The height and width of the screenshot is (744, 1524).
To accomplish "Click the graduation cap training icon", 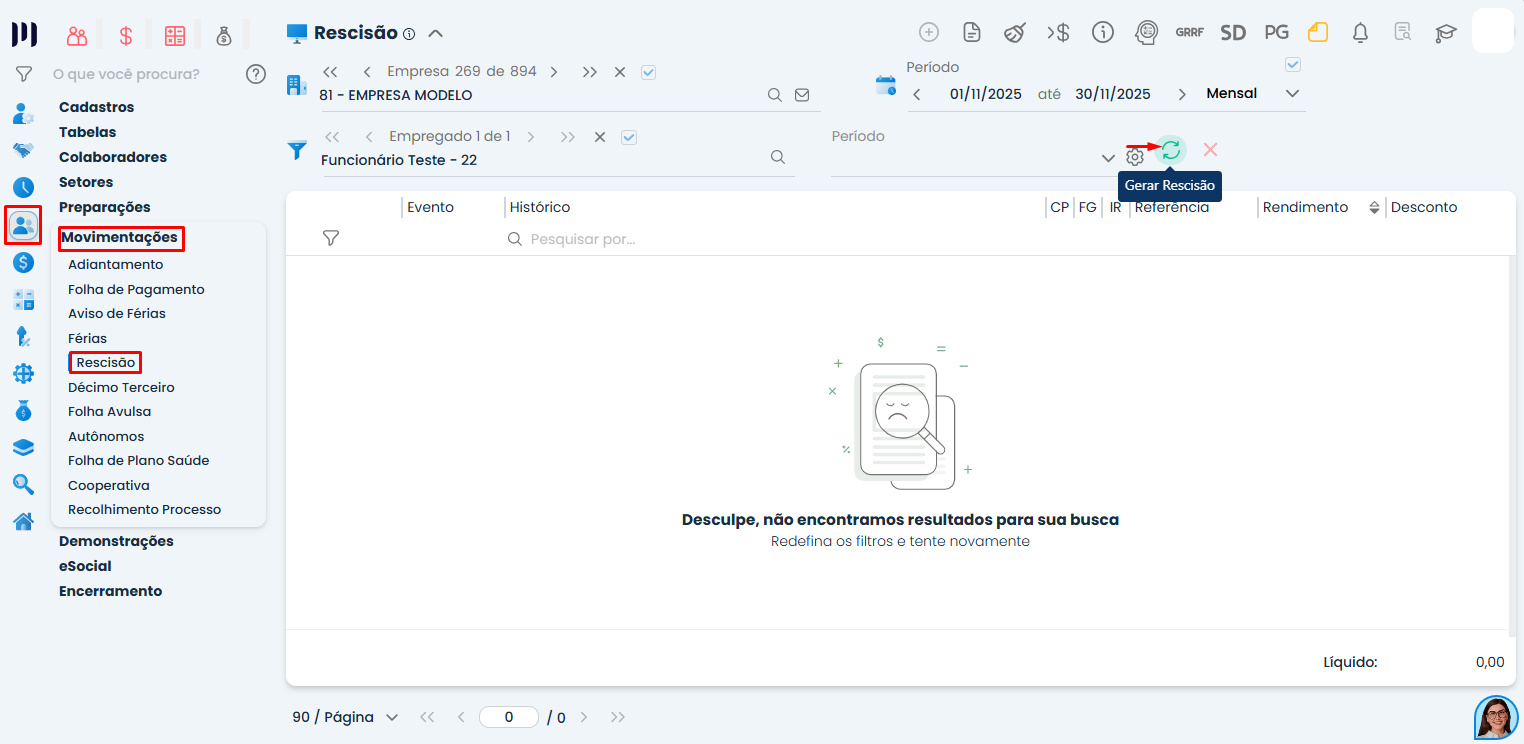I will tap(1445, 32).
